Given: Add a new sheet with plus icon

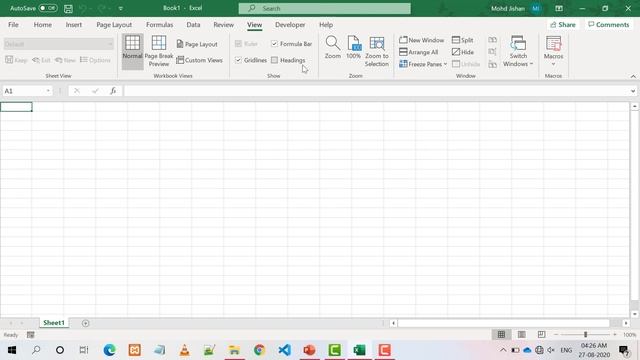Looking at the screenshot, I should point(85,323).
